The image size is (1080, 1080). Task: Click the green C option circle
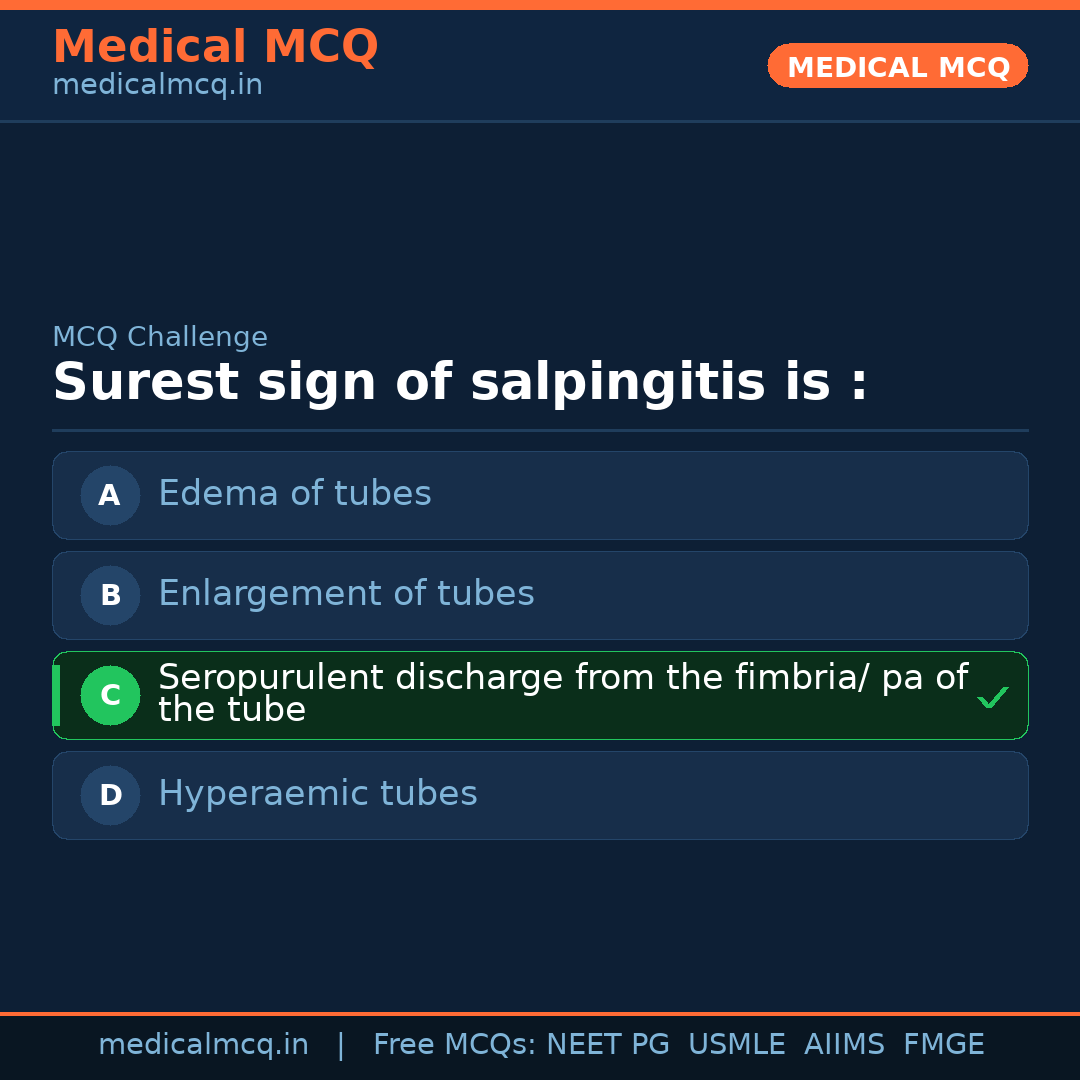coord(110,695)
